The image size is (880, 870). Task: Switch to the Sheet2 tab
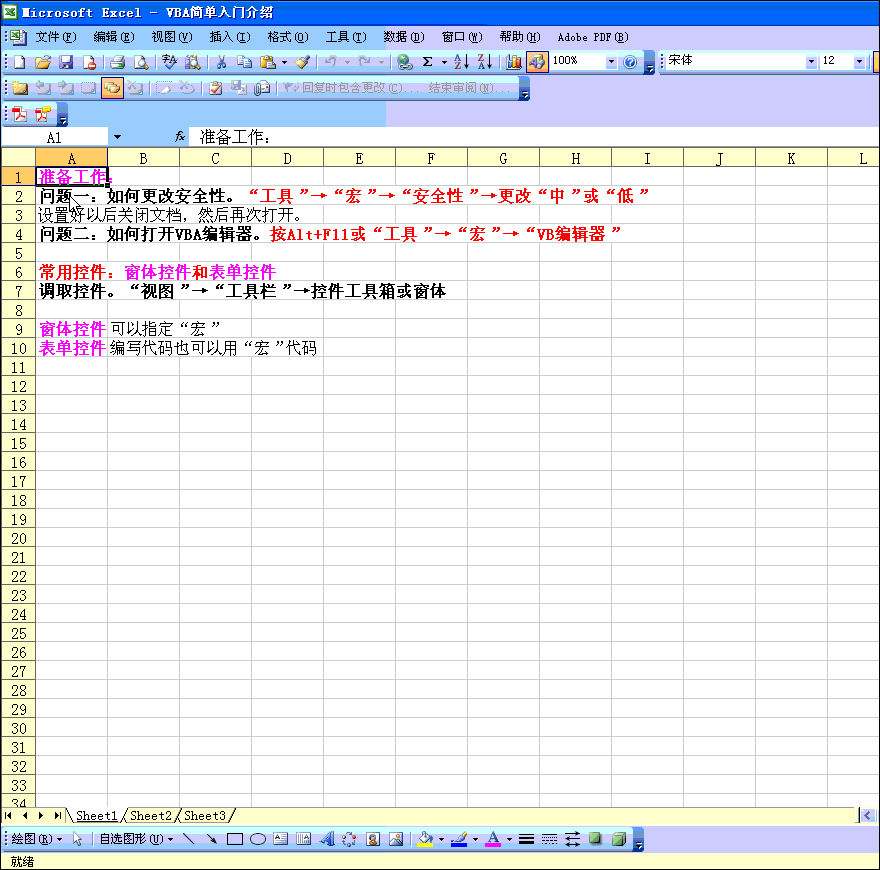tap(151, 816)
